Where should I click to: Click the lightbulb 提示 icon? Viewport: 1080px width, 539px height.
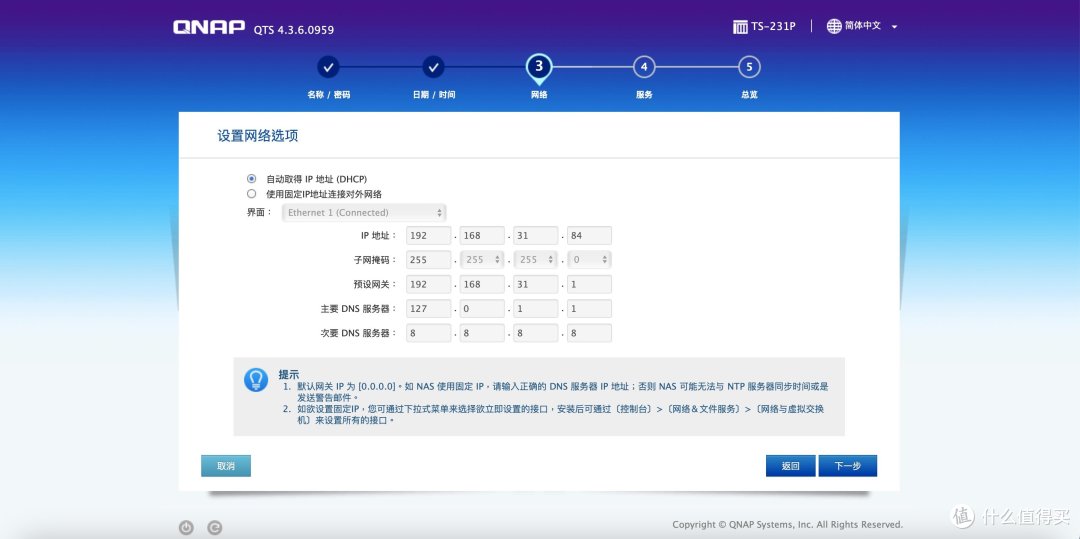(256, 380)
